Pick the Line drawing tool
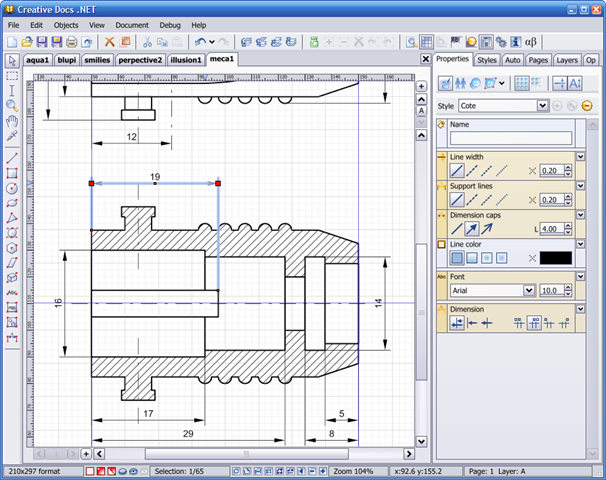Viewport: 606px width, 480px height. (12, 158)
